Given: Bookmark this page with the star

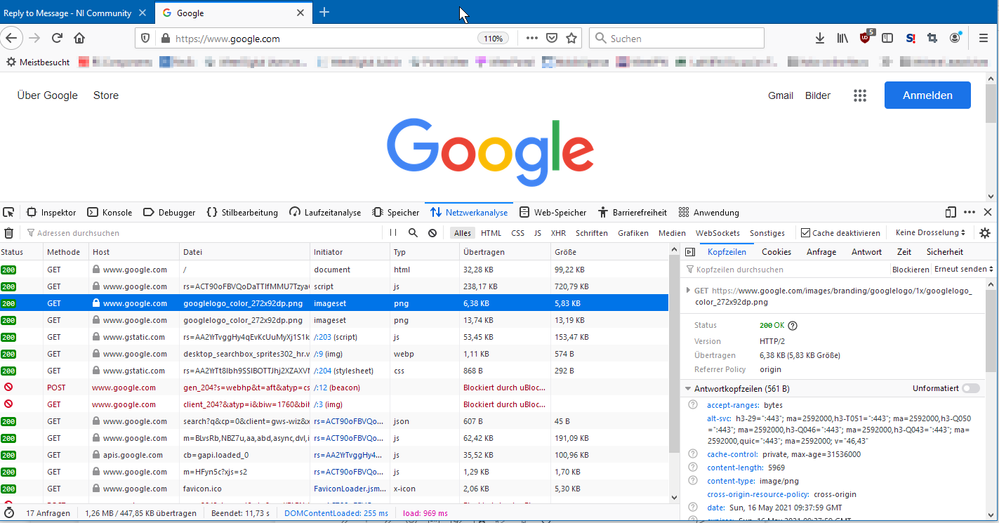Looking at the screenshot, I should (571, 38).
